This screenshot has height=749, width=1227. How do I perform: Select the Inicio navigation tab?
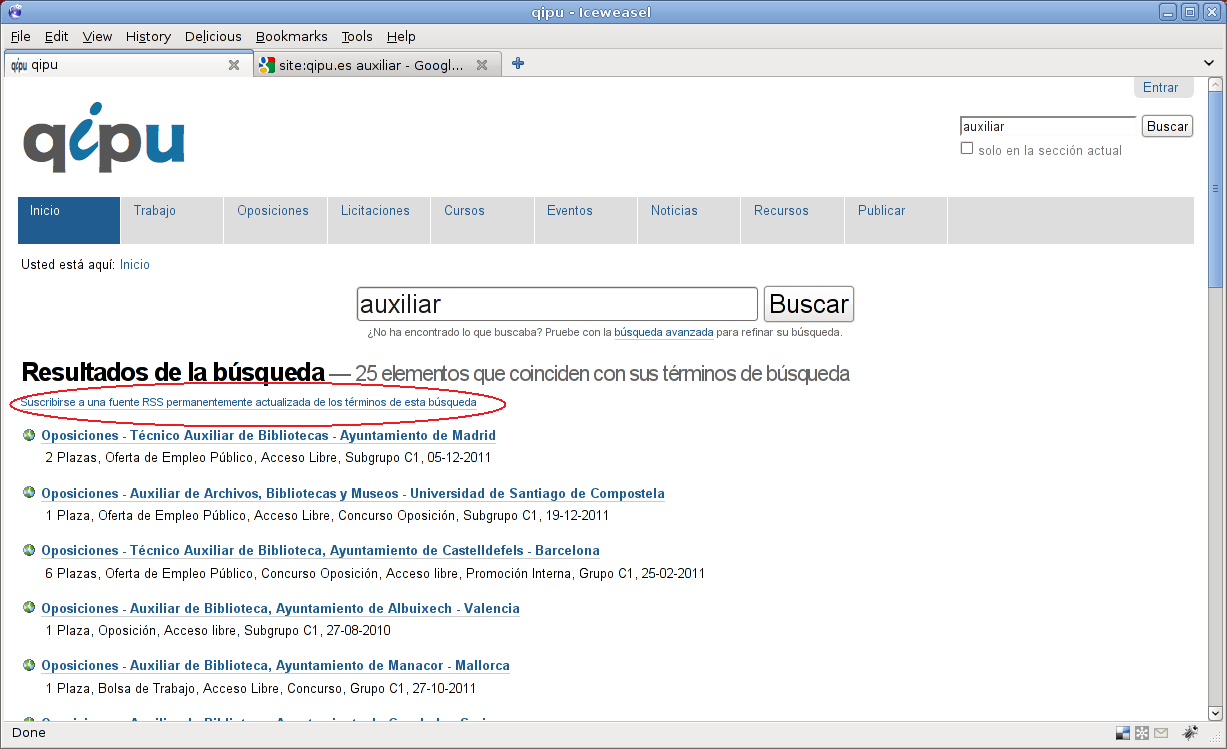(69, 220)
